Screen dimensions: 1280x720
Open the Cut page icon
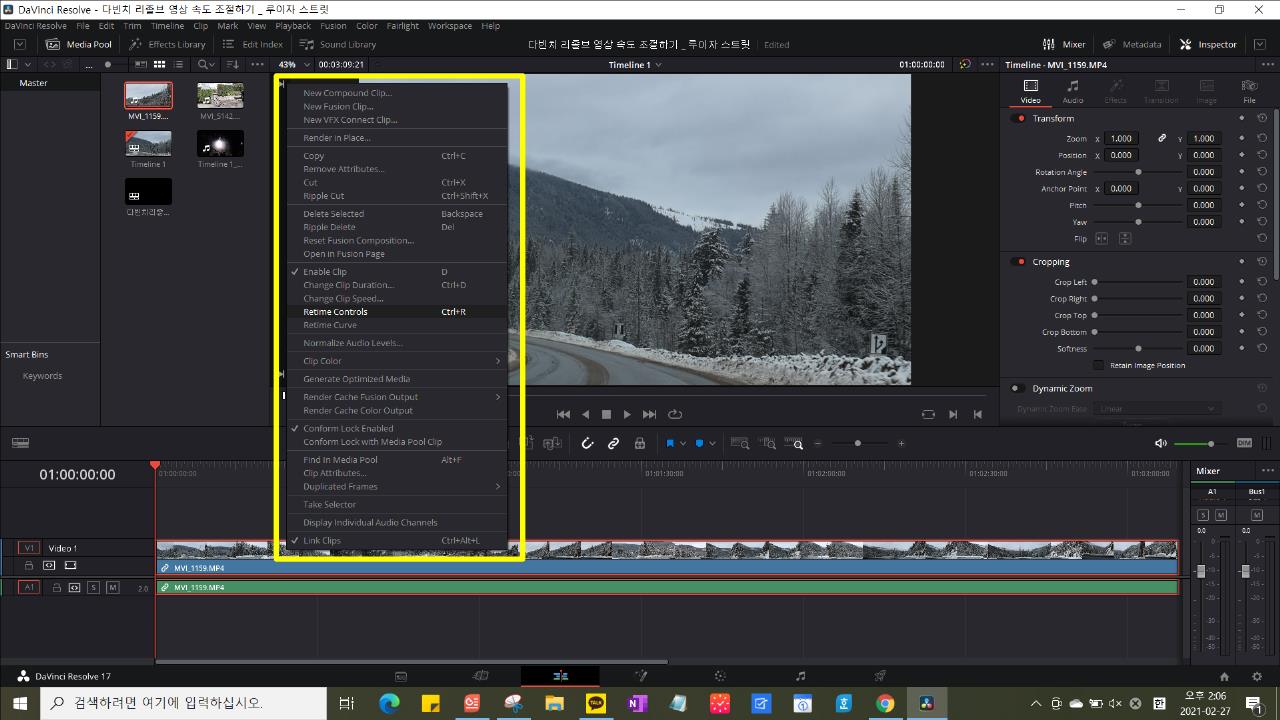480,676
